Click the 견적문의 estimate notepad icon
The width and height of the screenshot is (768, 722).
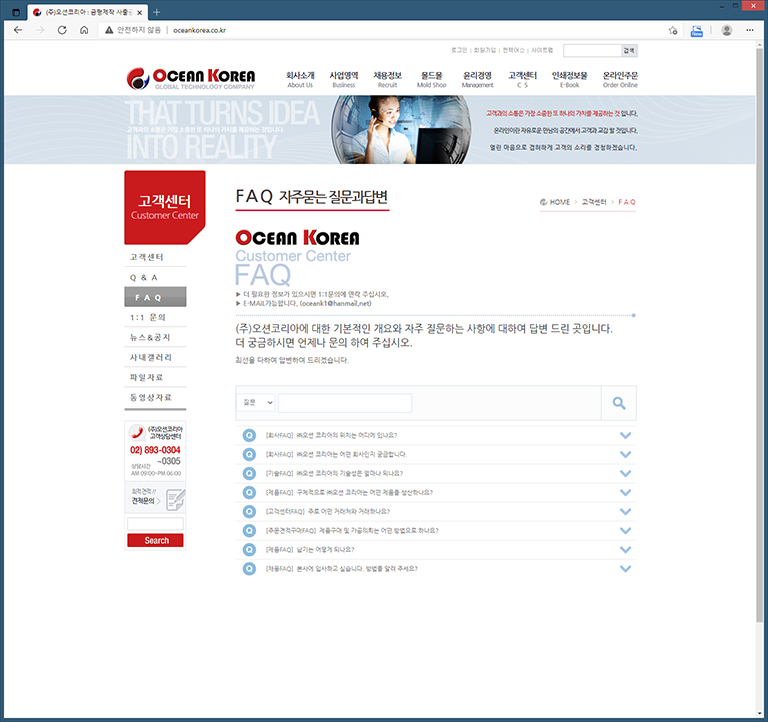pos(174,497)
